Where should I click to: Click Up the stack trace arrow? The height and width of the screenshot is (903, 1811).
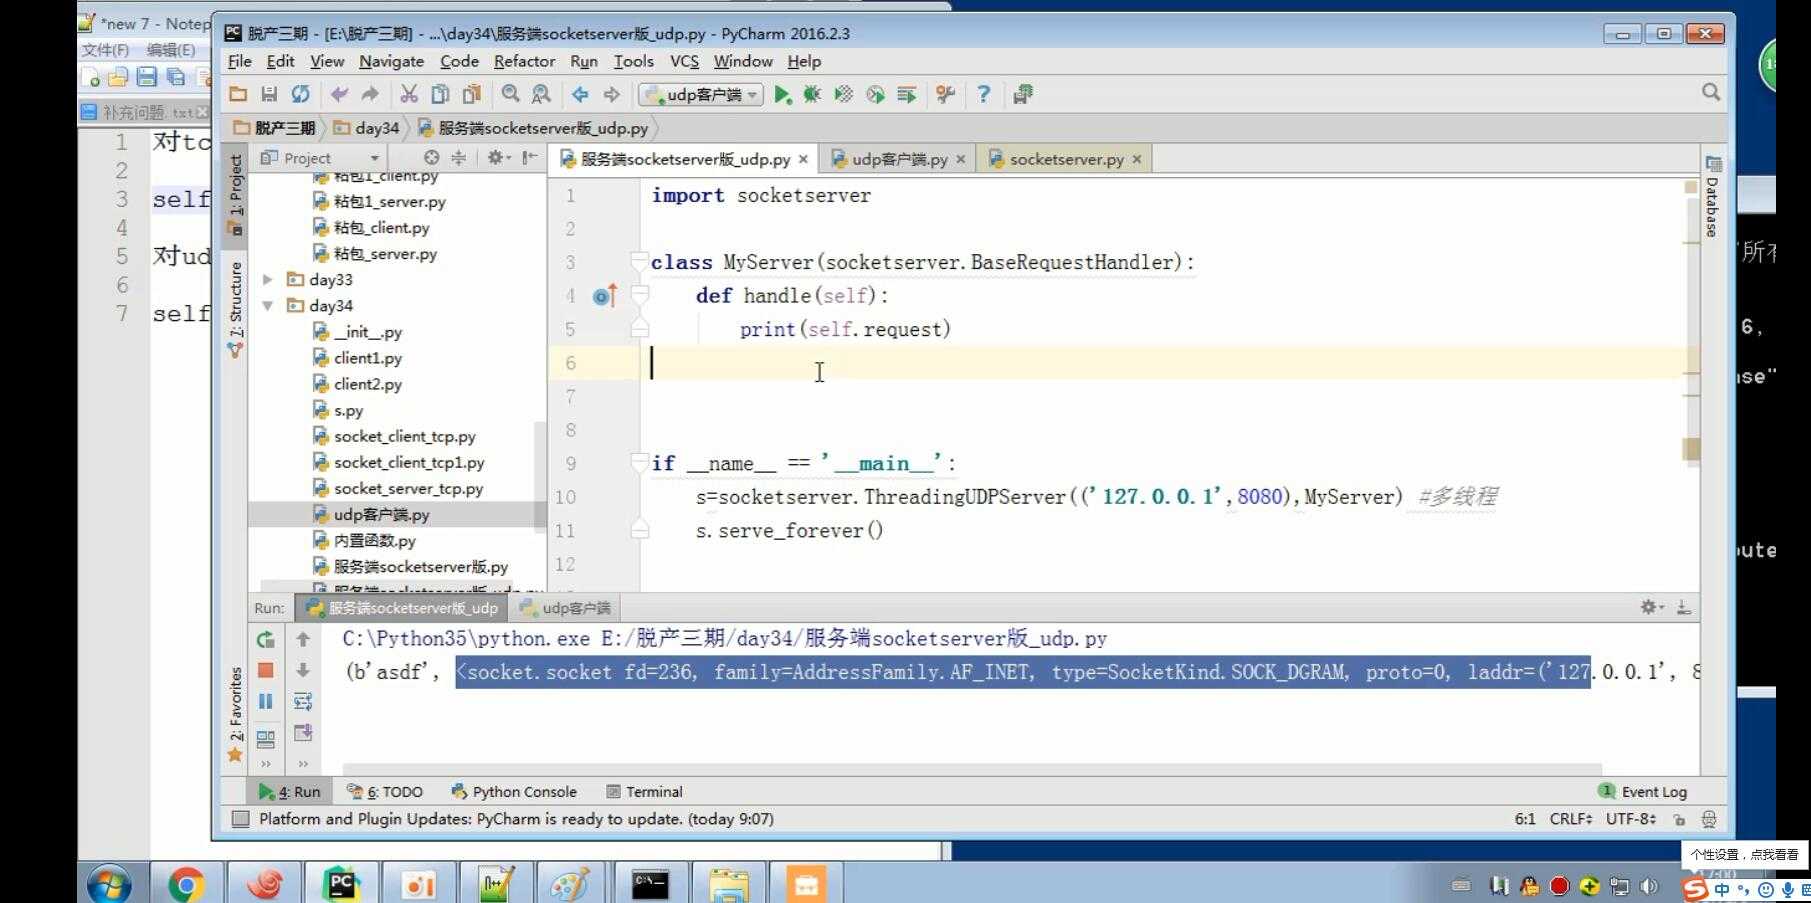pyautogui.click(x=303, y=639)
